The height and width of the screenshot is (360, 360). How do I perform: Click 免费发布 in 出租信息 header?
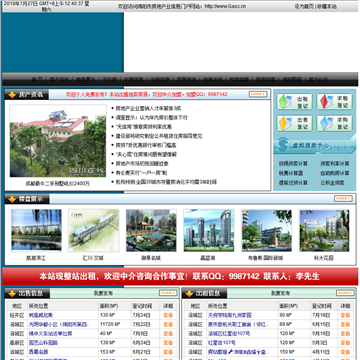(280, 294)
